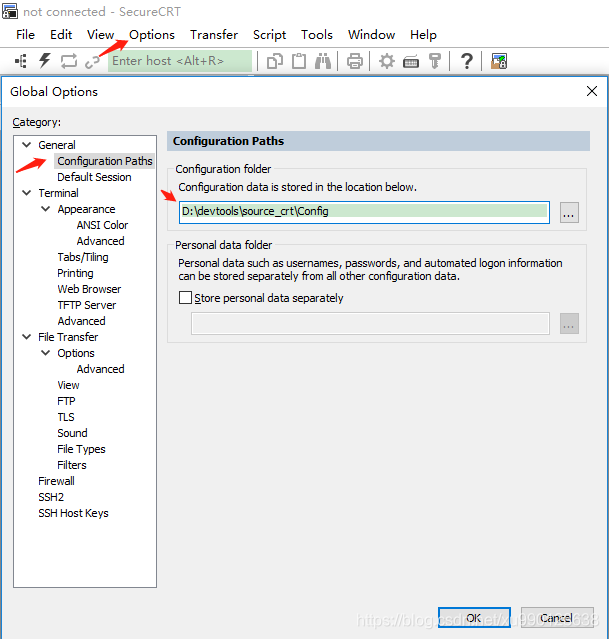The image size is (609, 639).
Task: Select TFTP Server in category tree
Action: click(86, 305)
